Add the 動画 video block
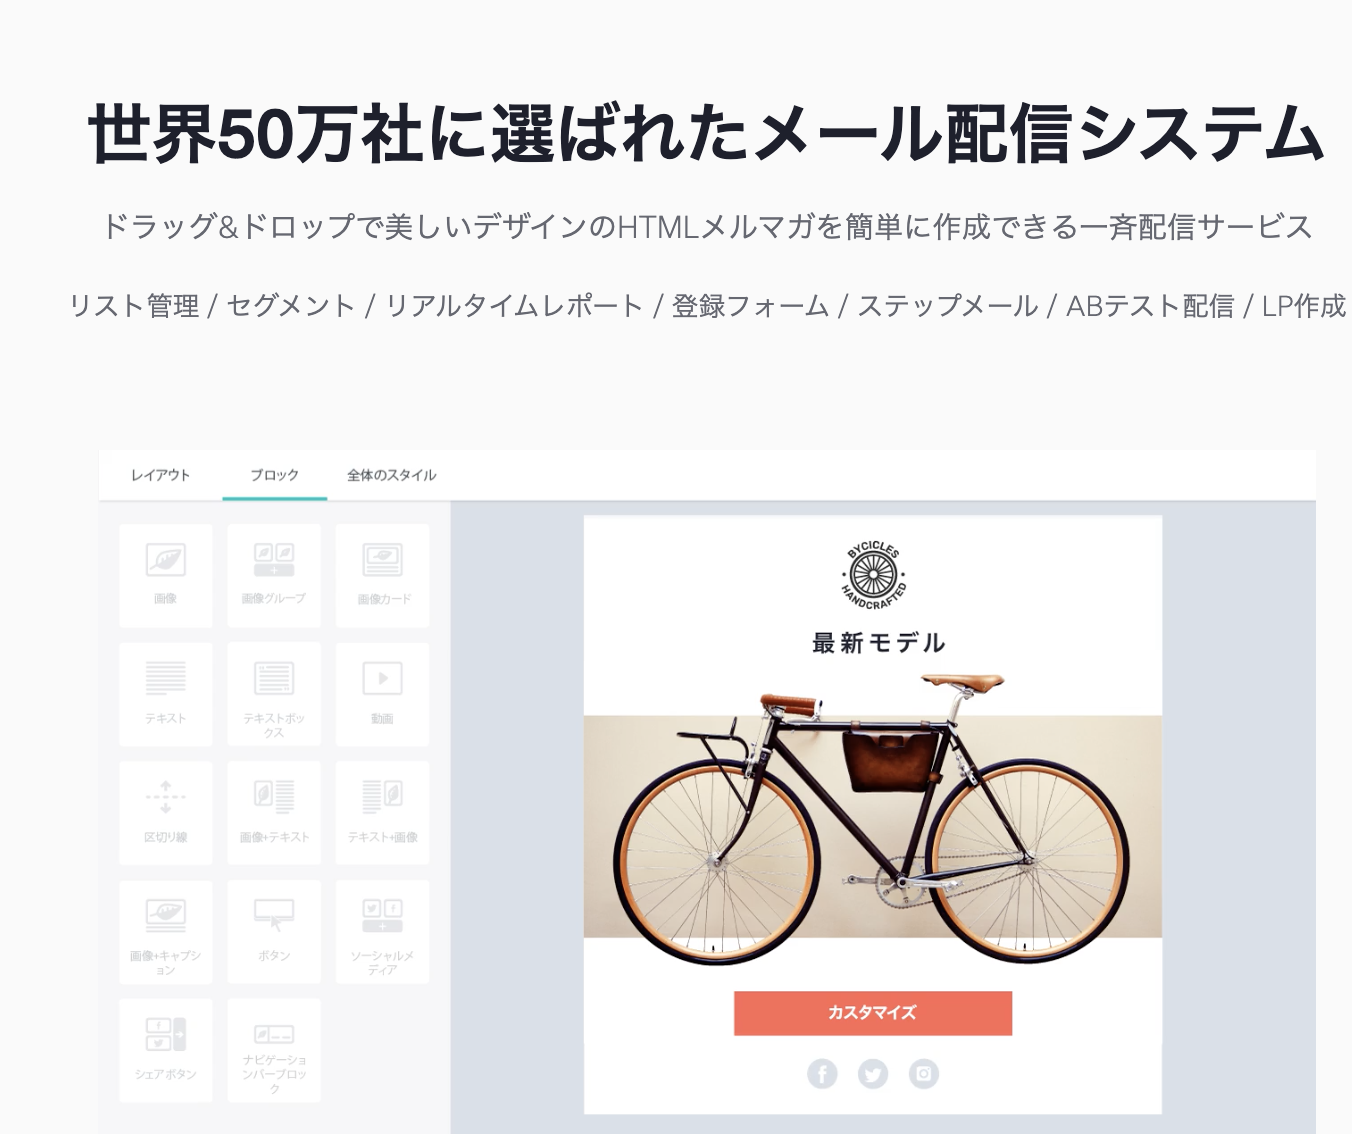1352x1138 pixels. coord(383,694)
